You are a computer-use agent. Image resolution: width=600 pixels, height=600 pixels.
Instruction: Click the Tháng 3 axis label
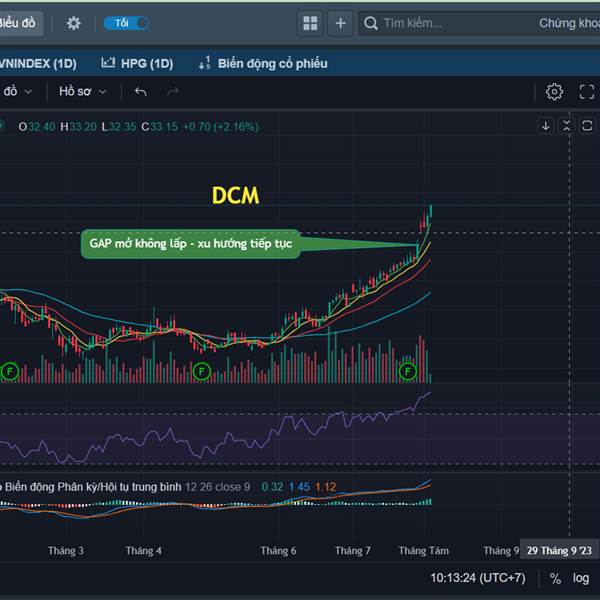coord(66,551)
